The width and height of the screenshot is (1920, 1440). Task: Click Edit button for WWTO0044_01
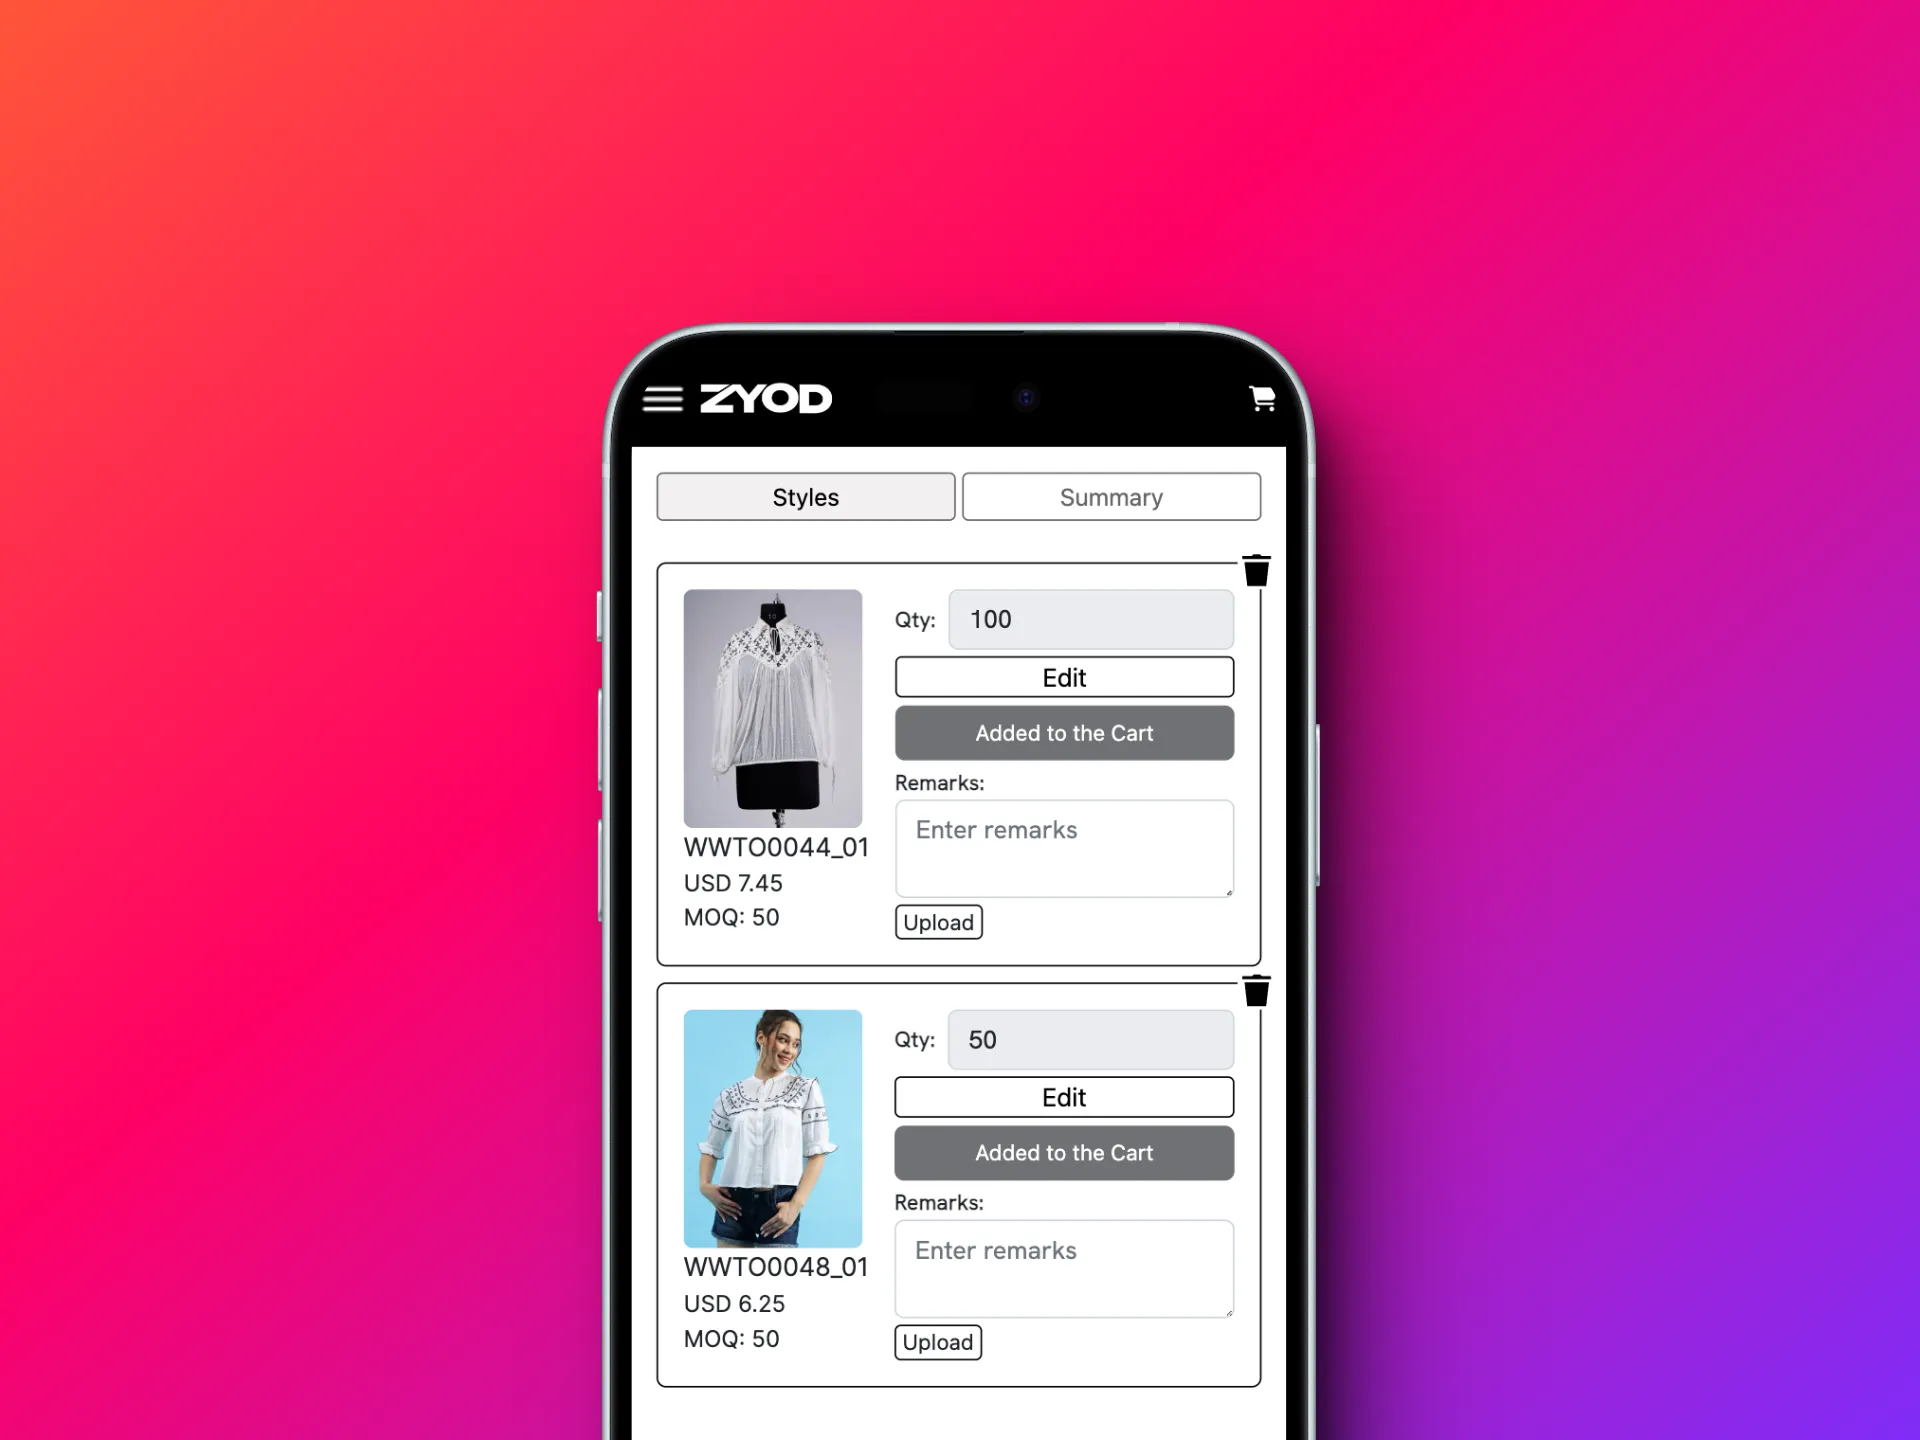click(1061, 676)
